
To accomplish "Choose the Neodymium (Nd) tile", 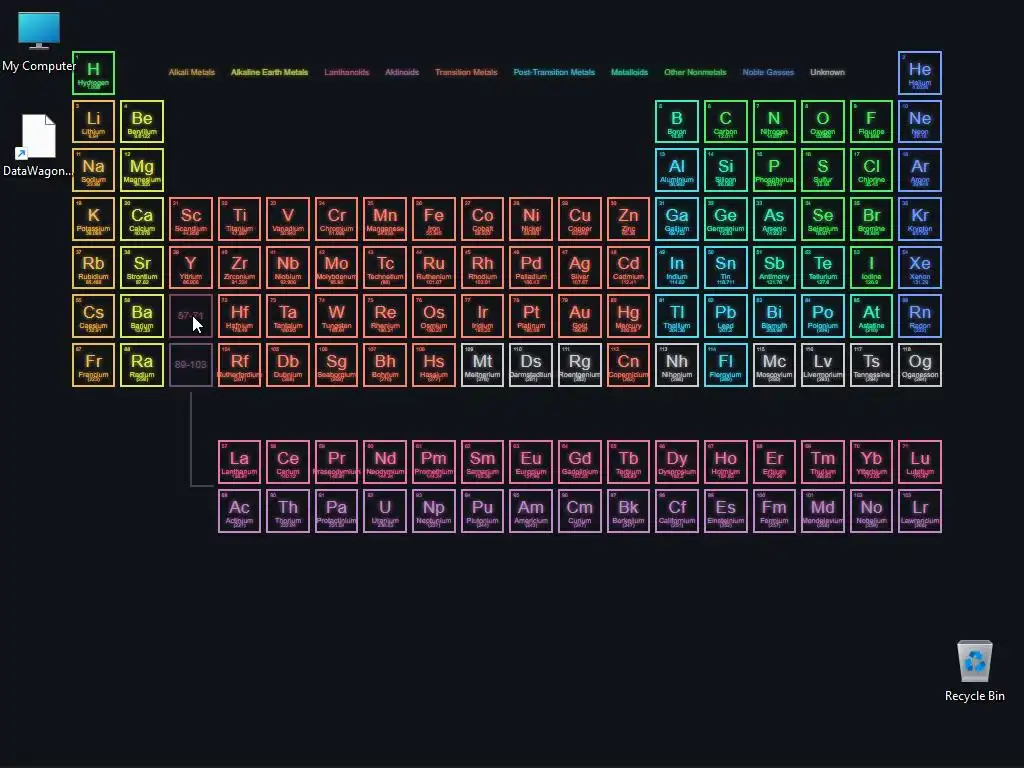I will click(385, 462).
